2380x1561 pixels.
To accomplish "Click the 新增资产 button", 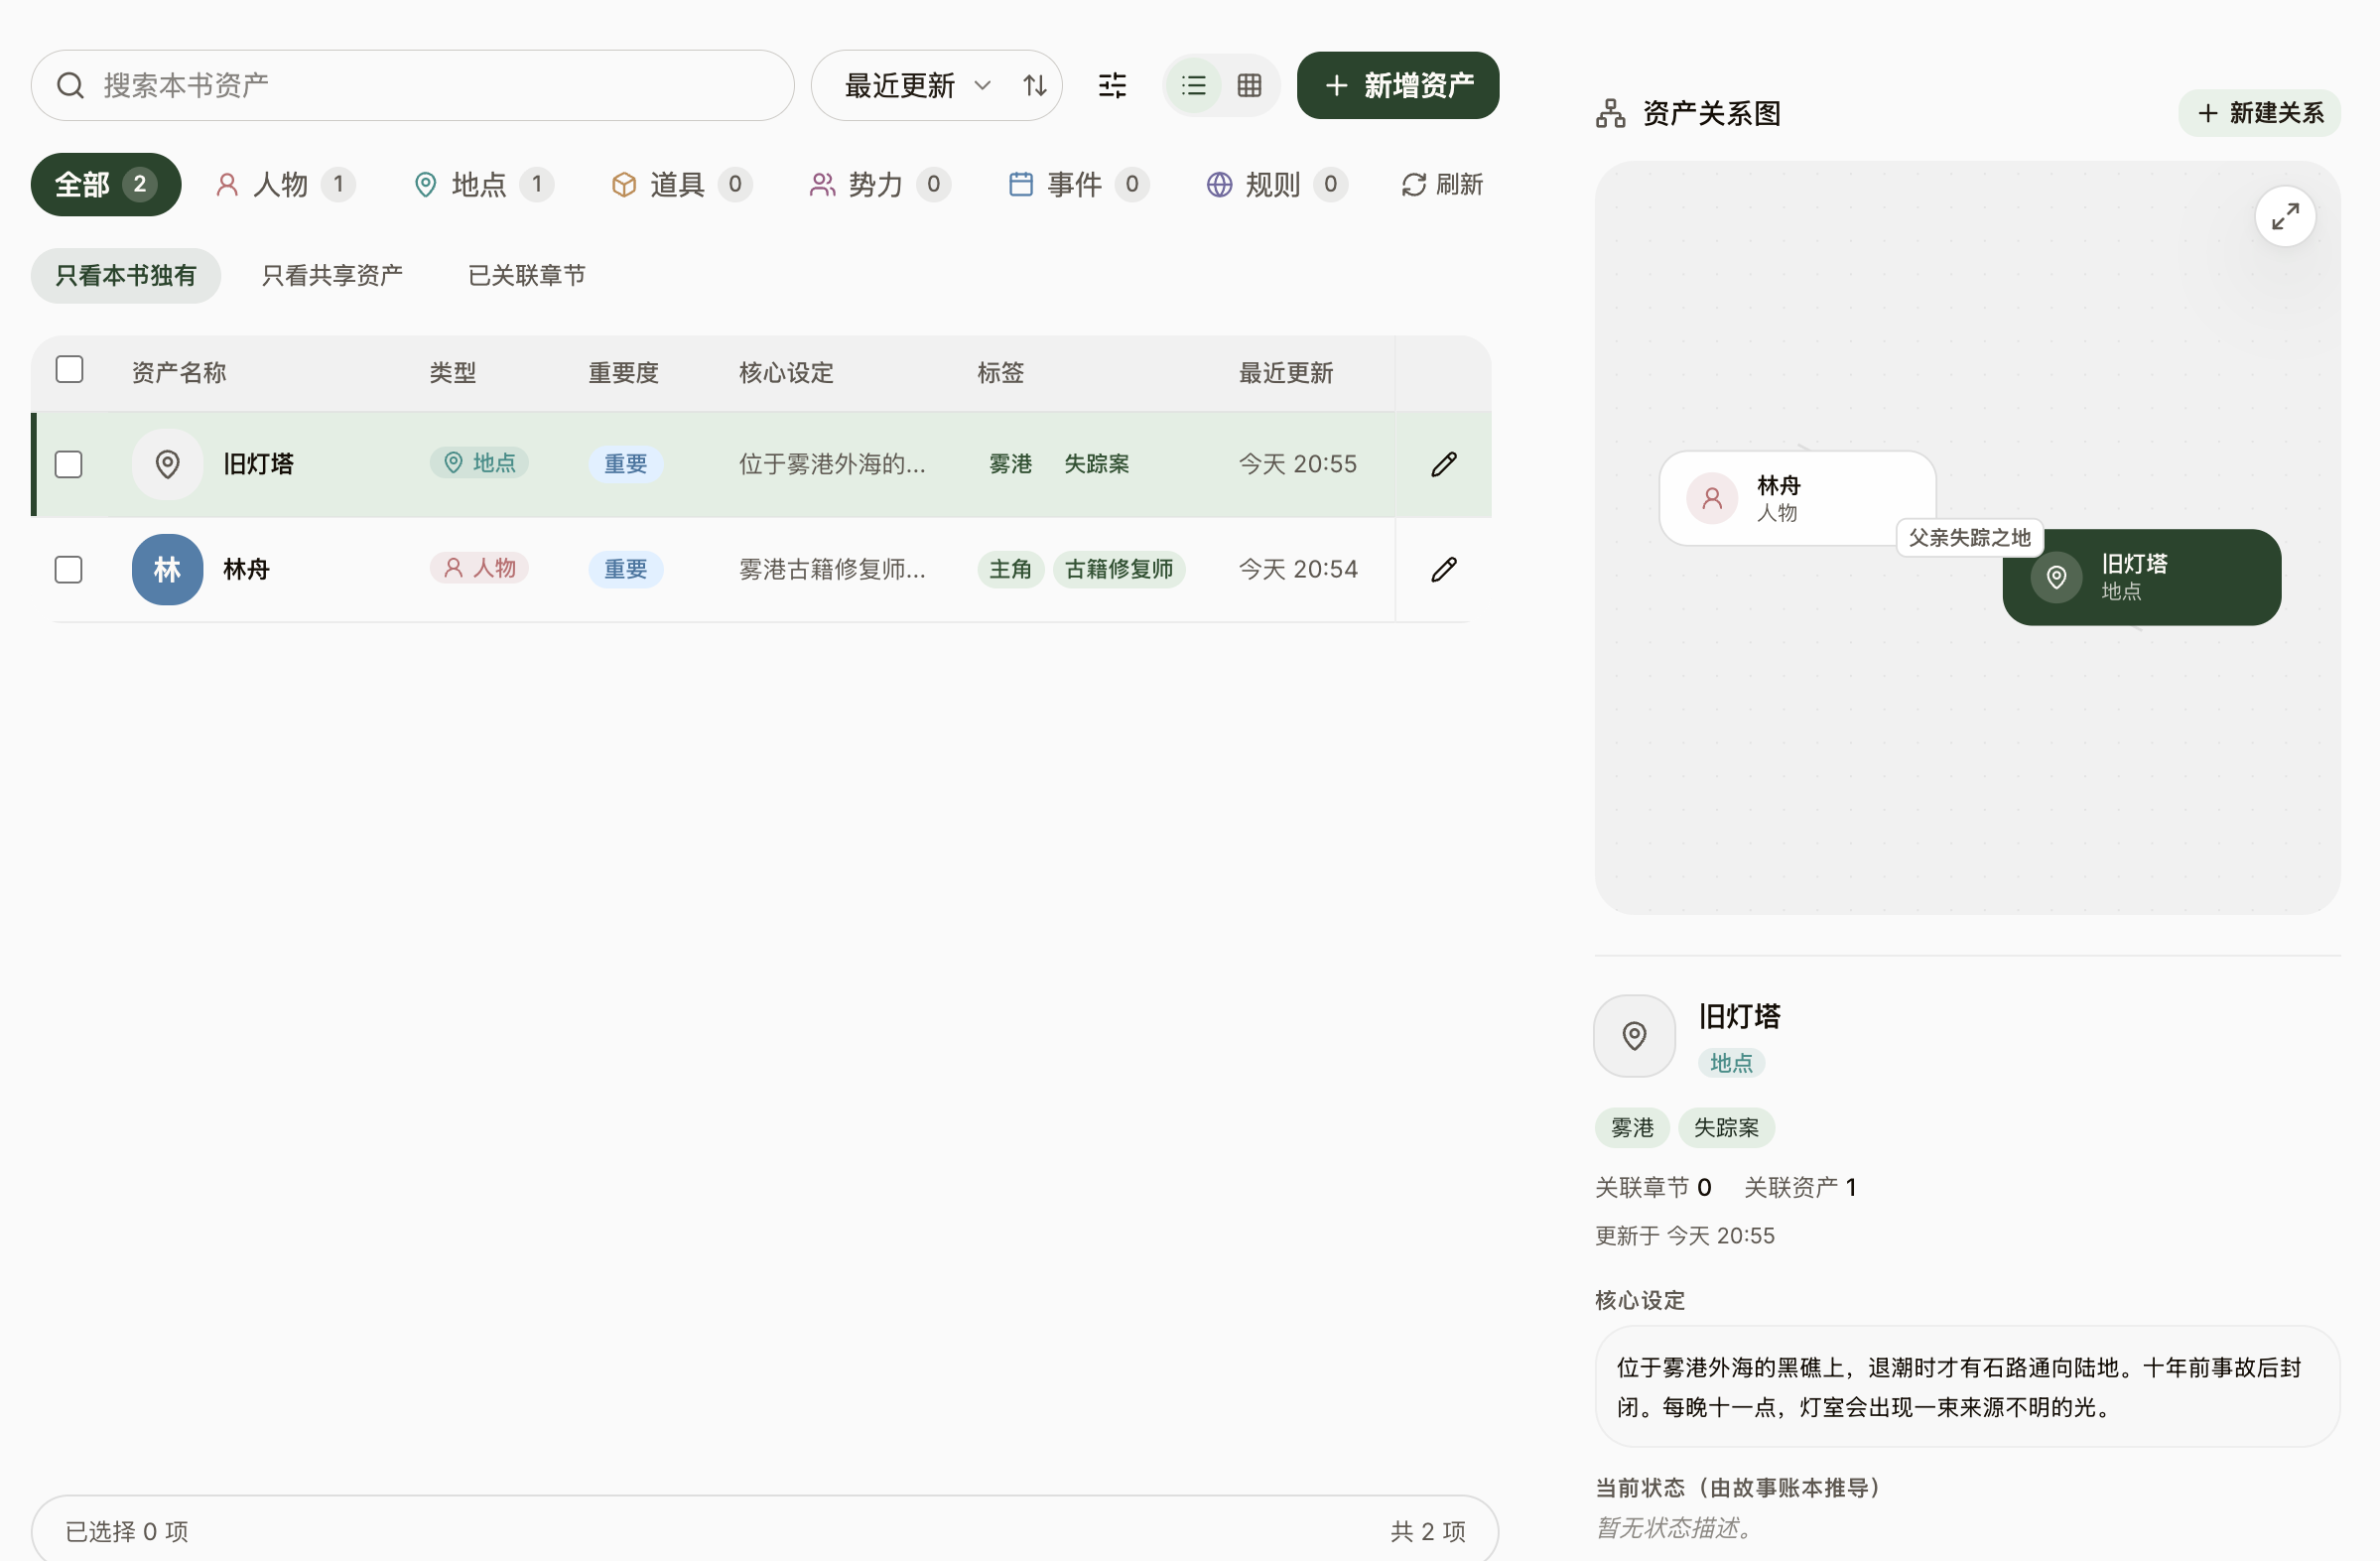I will 1397,86.
